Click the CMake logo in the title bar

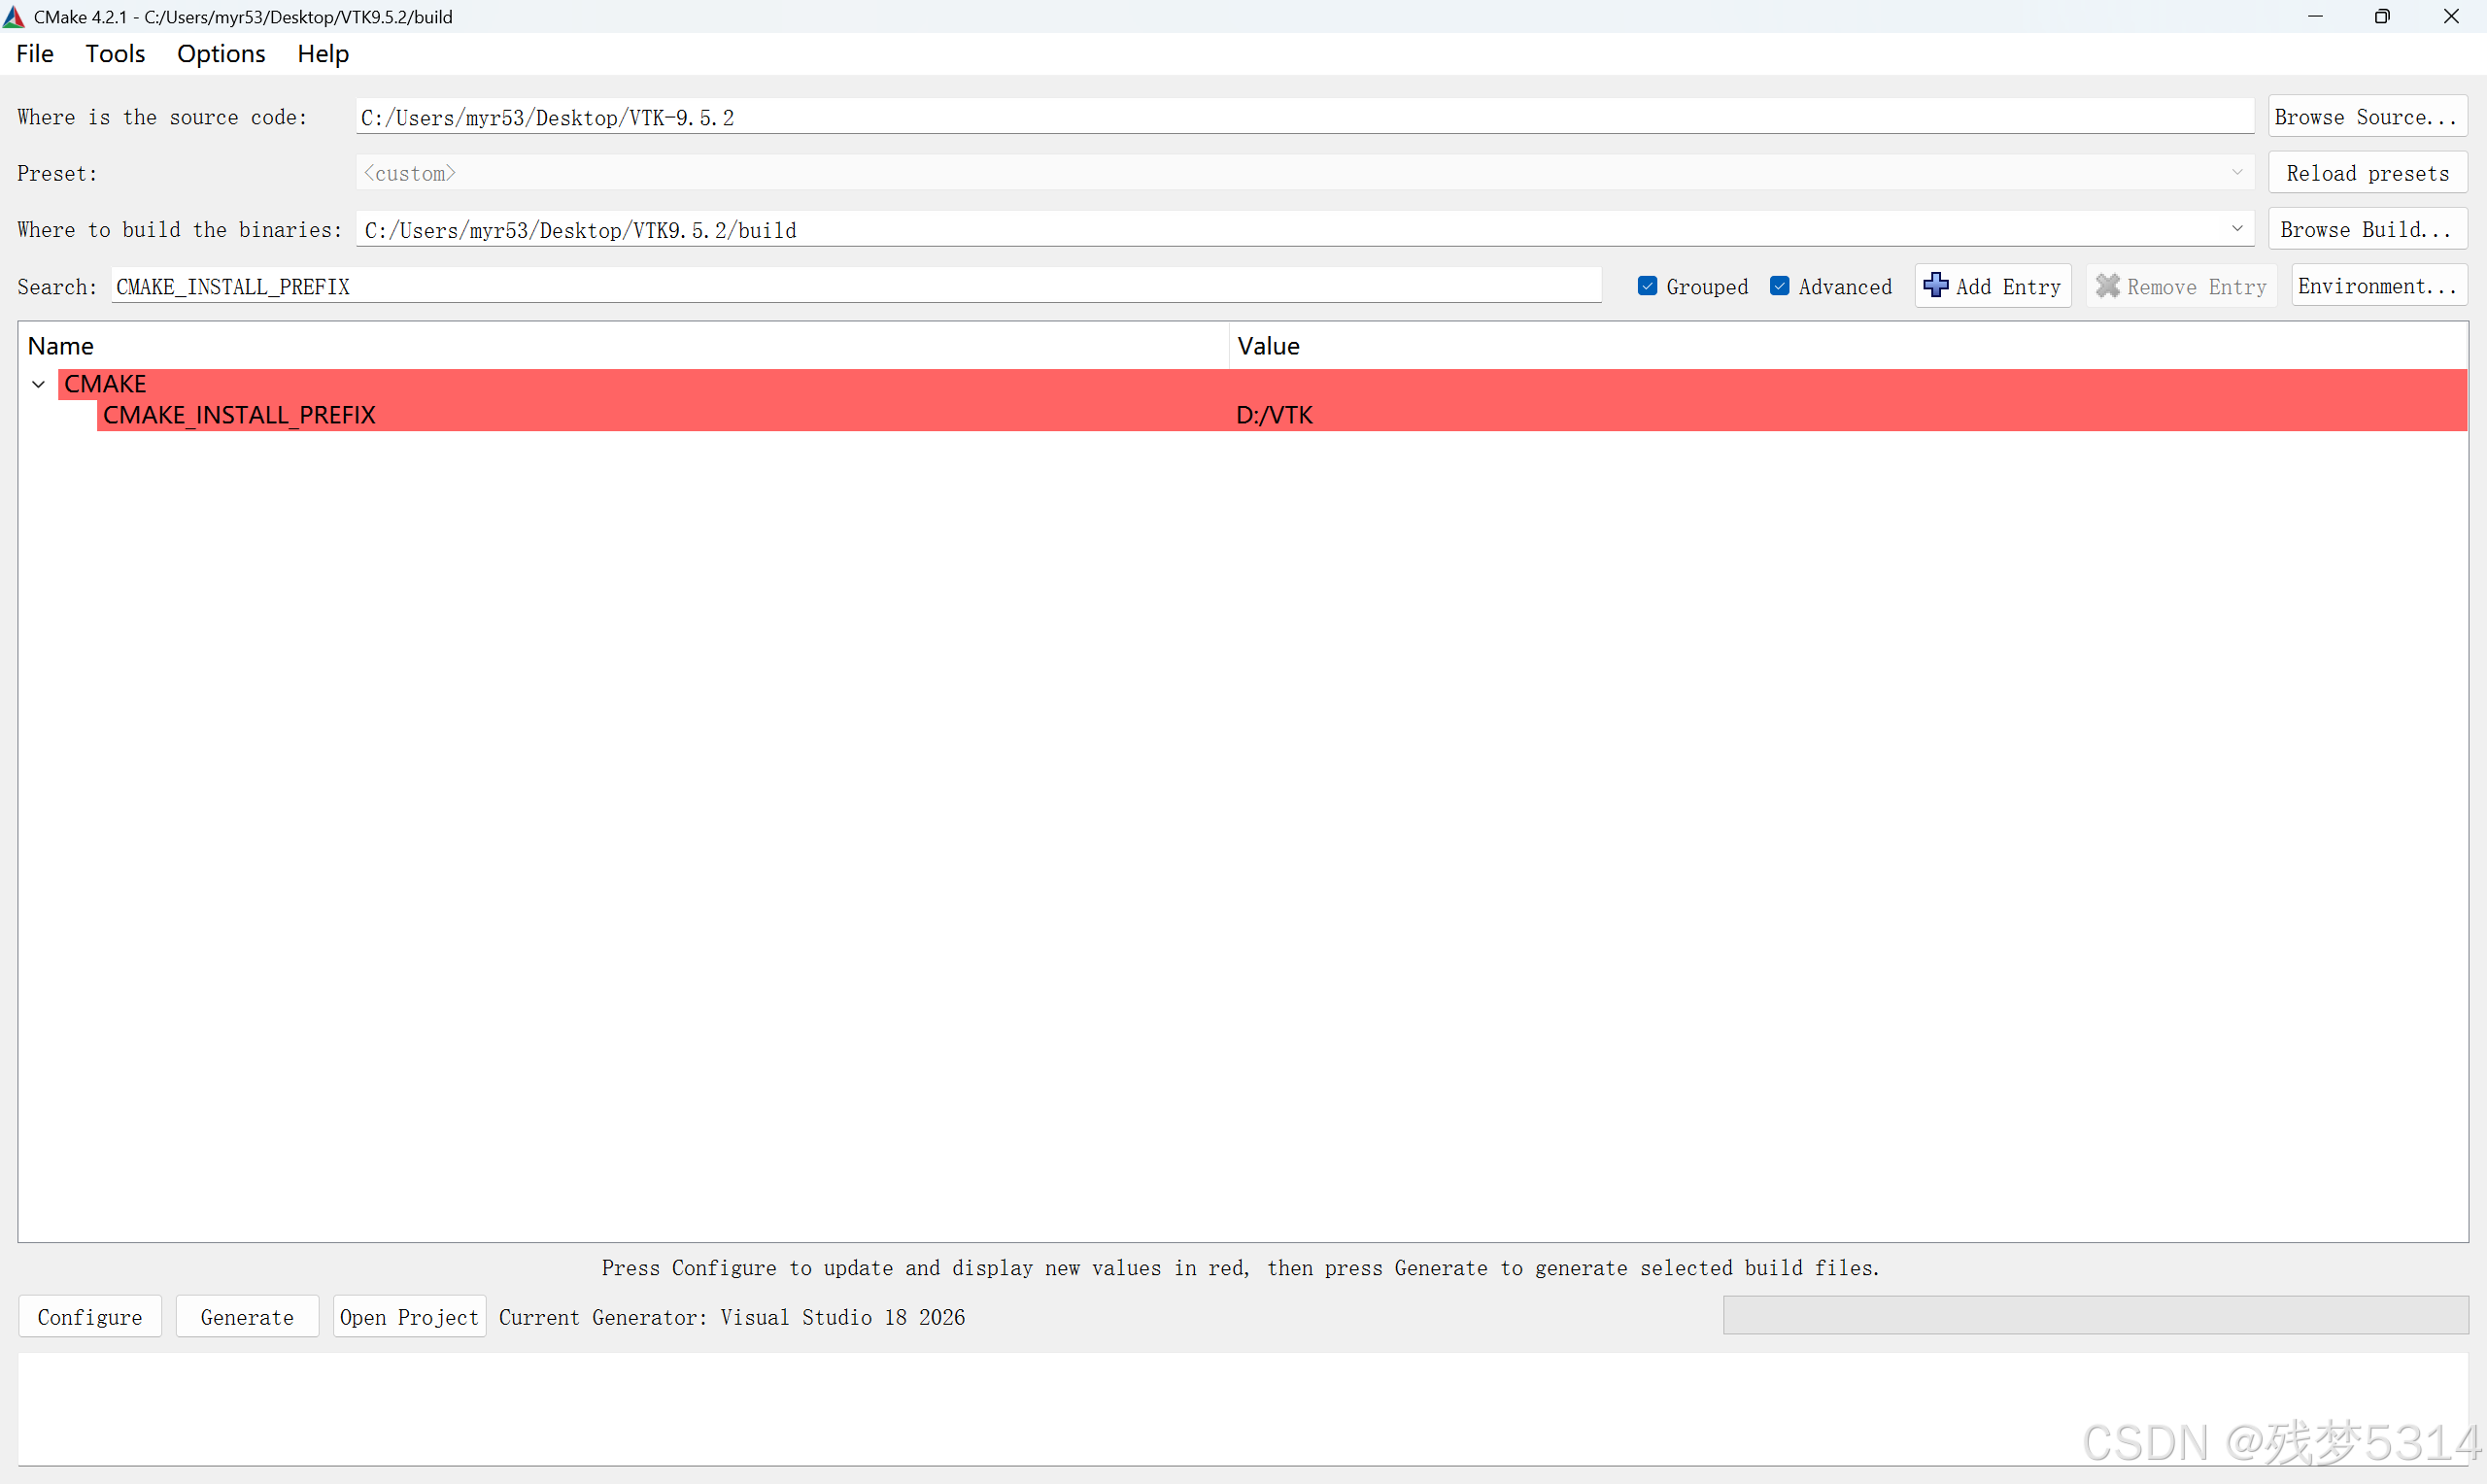pyautogui.click(x=14, y=16)
